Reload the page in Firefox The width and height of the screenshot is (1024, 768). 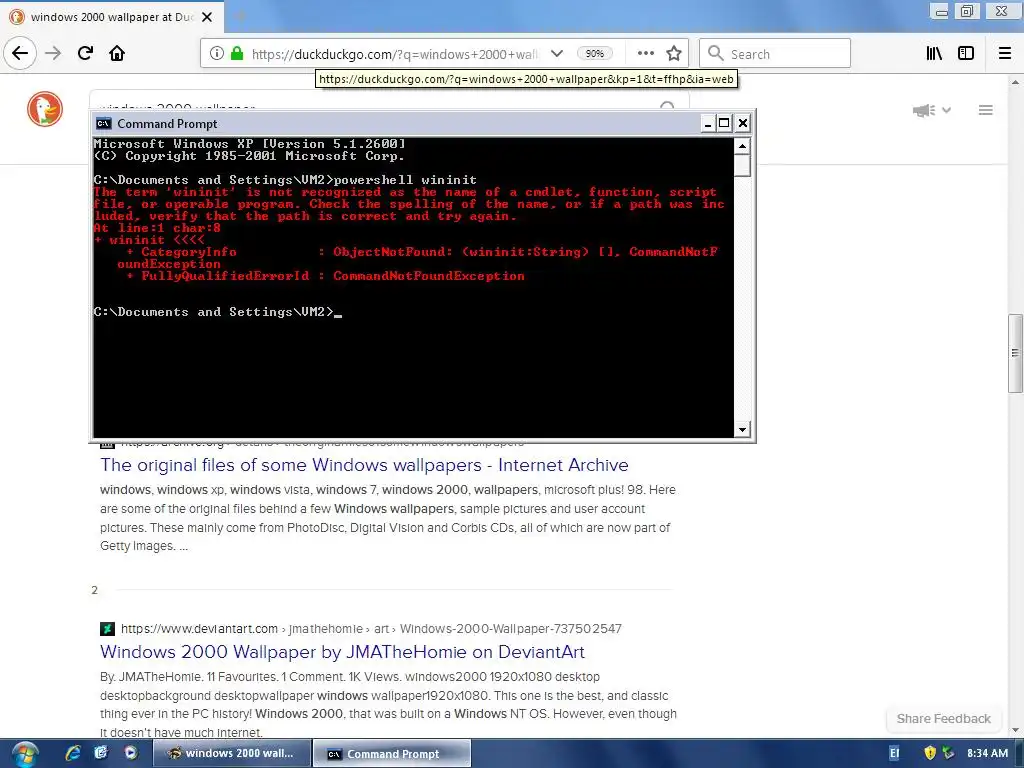(85, 53)
